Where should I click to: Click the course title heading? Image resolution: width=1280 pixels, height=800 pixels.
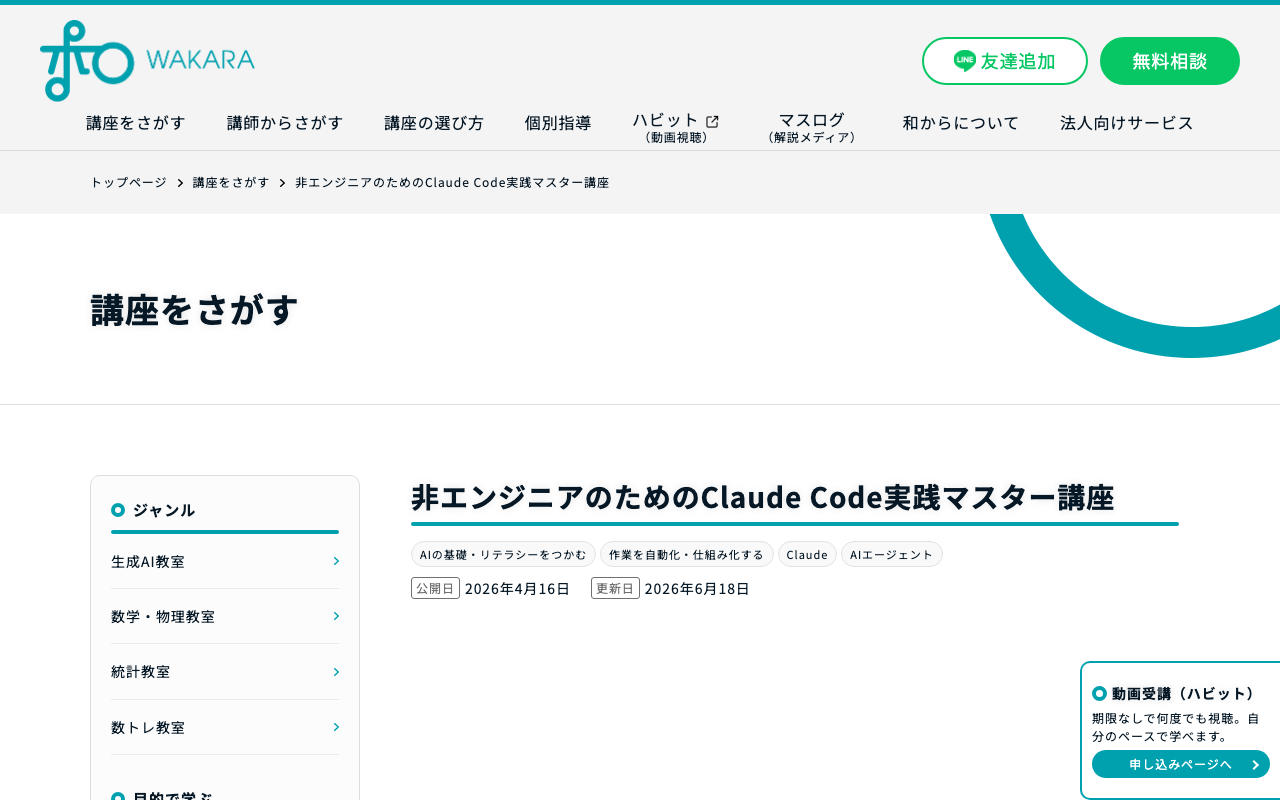tap(762, 497)
